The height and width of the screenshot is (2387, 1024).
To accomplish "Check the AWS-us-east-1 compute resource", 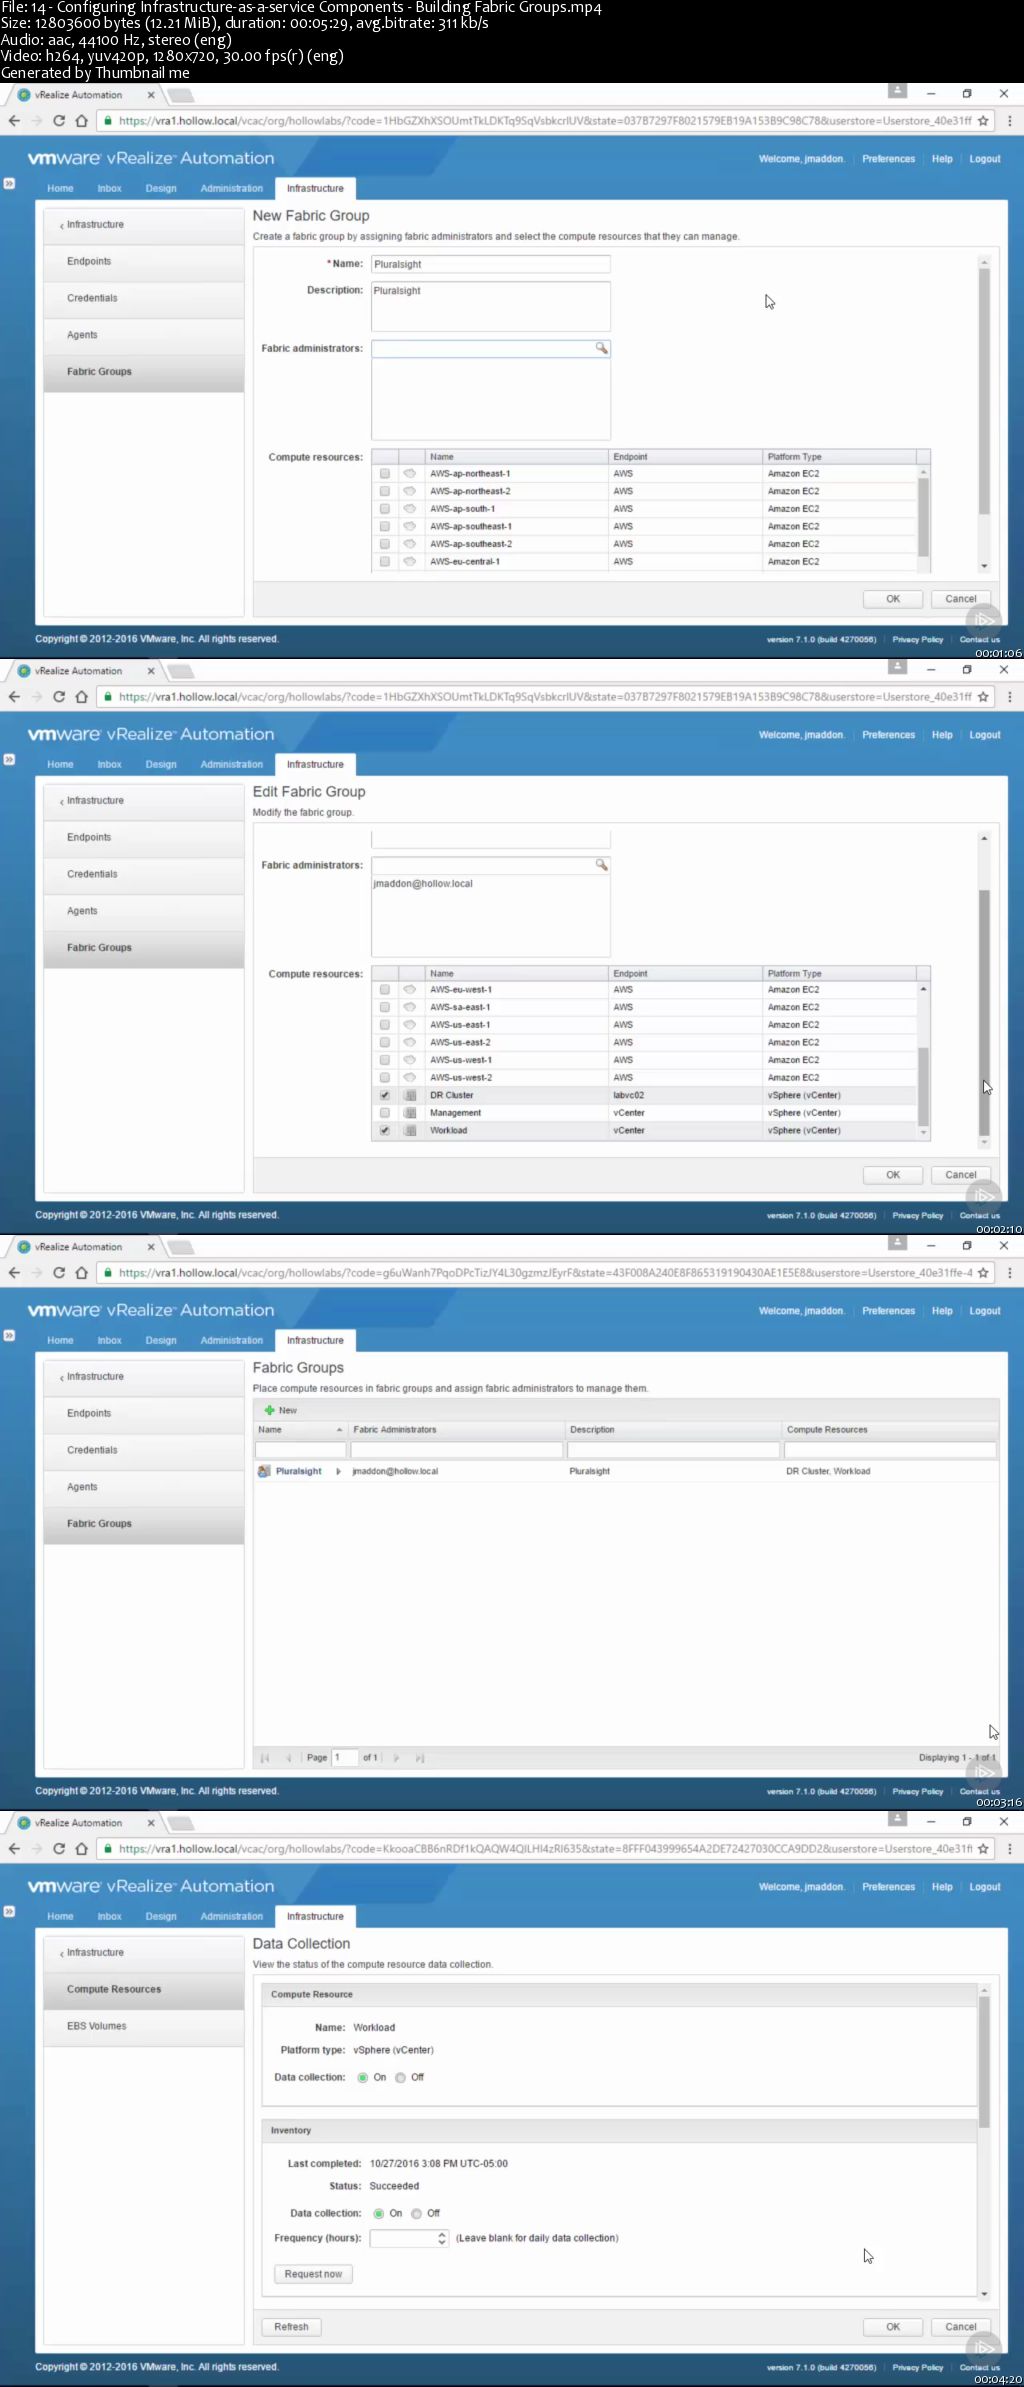I will tap(385, 1025).
